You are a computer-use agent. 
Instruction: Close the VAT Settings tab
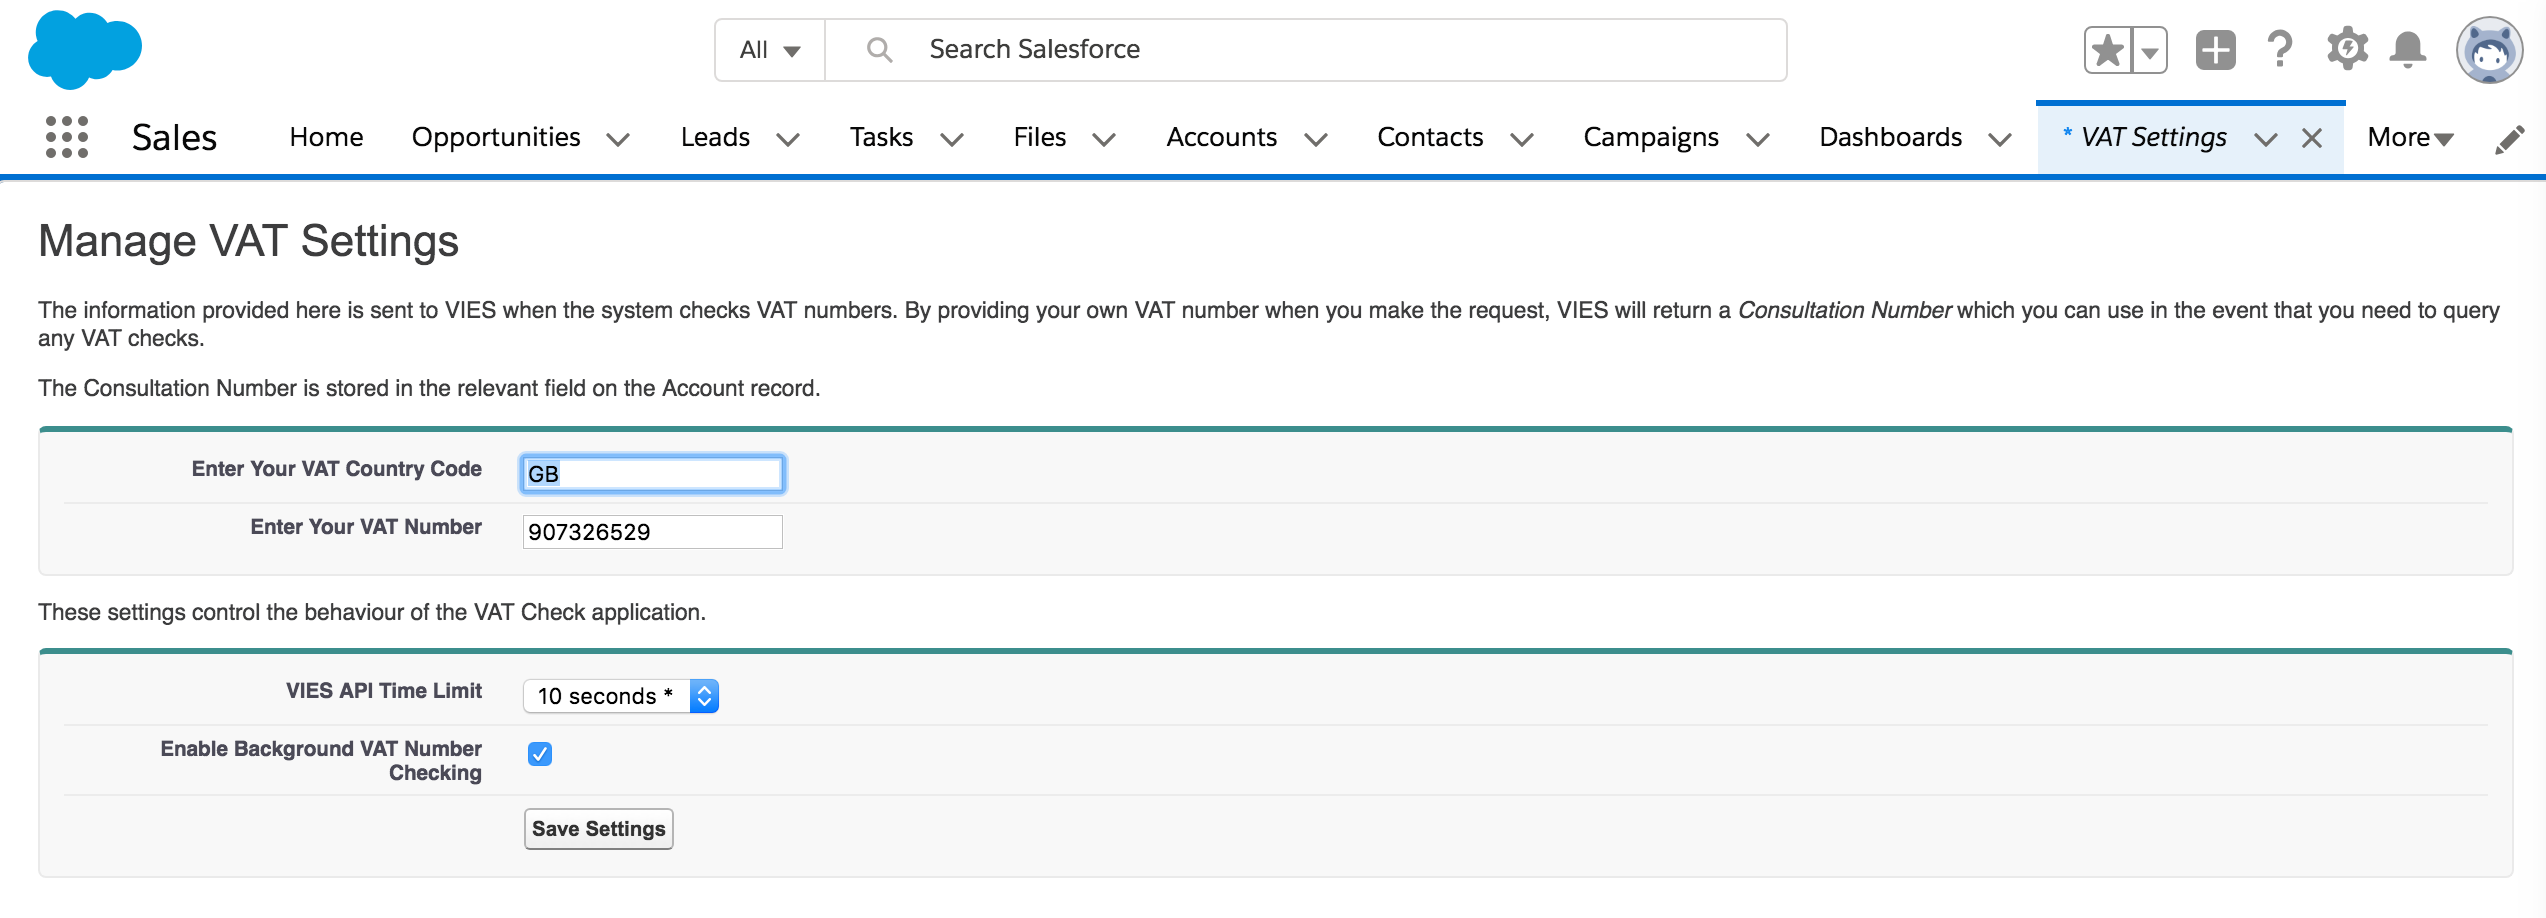tap(2312, 138)
